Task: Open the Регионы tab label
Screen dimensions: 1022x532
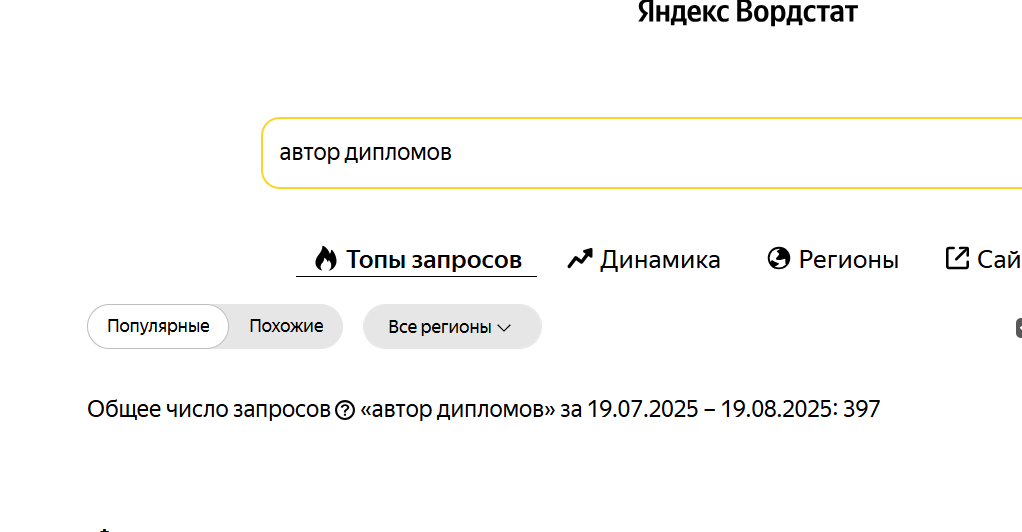Action: coord(849,259)
